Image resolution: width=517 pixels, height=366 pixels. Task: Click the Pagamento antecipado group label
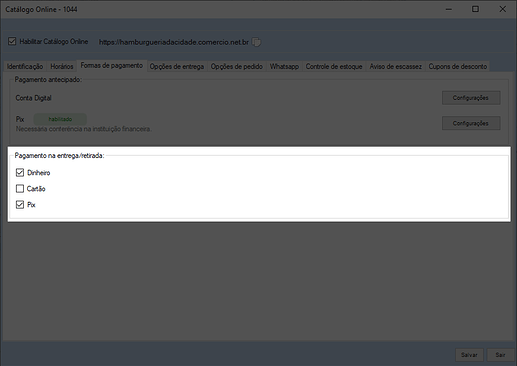click(x=48, y=80)
